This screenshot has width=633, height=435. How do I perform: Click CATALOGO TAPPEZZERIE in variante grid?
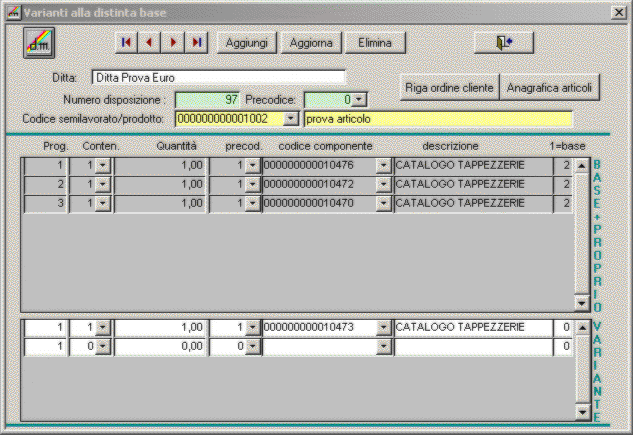coord(473,327)
